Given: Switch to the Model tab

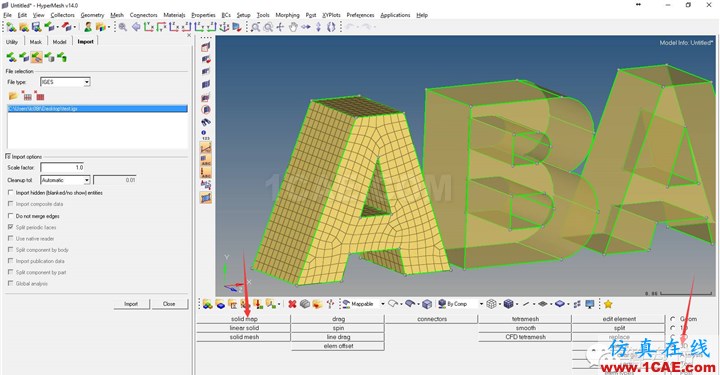Looking at the screenshot, I should [x=59, y=42].
